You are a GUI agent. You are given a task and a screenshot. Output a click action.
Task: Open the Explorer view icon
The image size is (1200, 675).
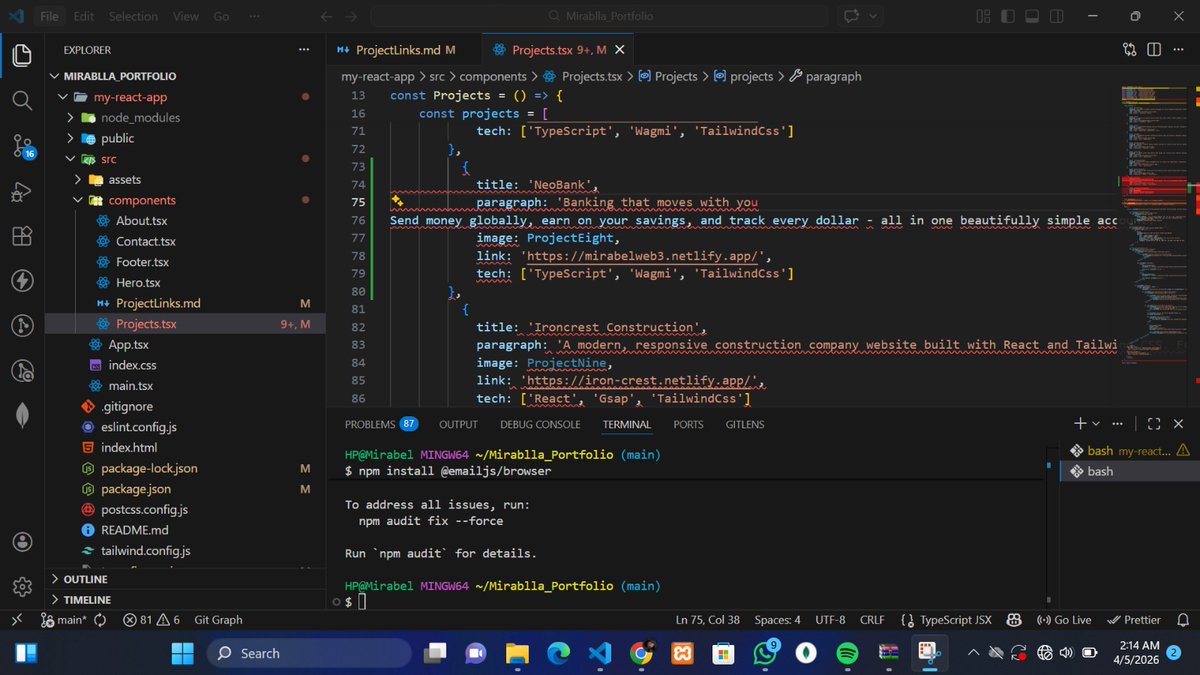pos(22,55)
